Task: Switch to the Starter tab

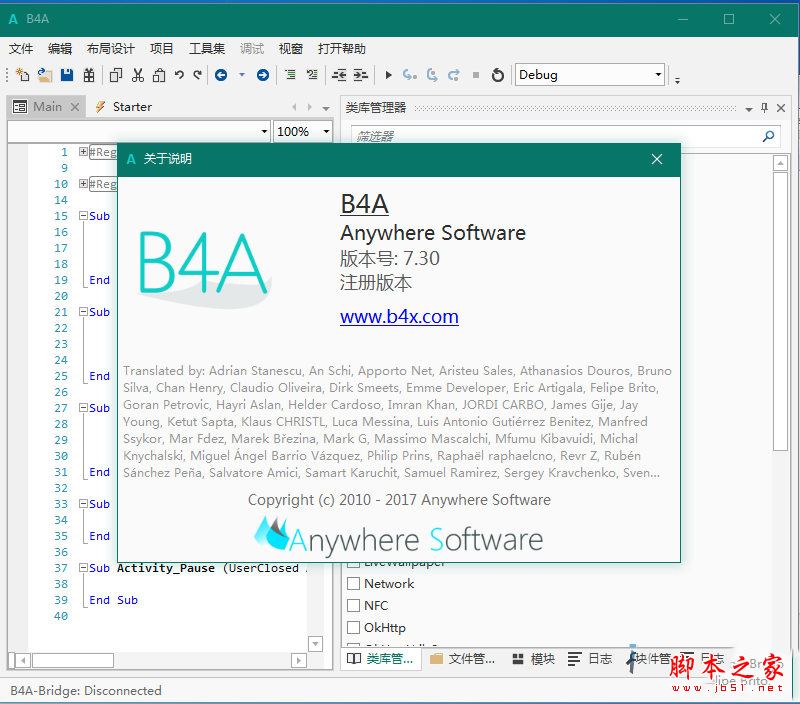Action: [124, 107]
